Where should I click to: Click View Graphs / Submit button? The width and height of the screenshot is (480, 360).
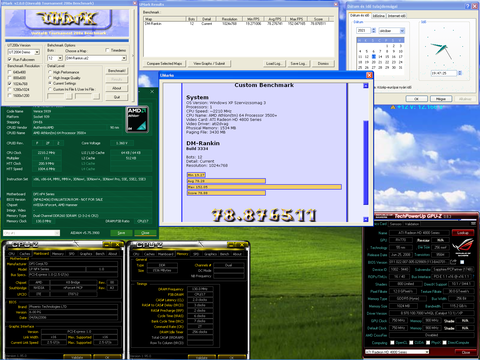pos(209,63)
